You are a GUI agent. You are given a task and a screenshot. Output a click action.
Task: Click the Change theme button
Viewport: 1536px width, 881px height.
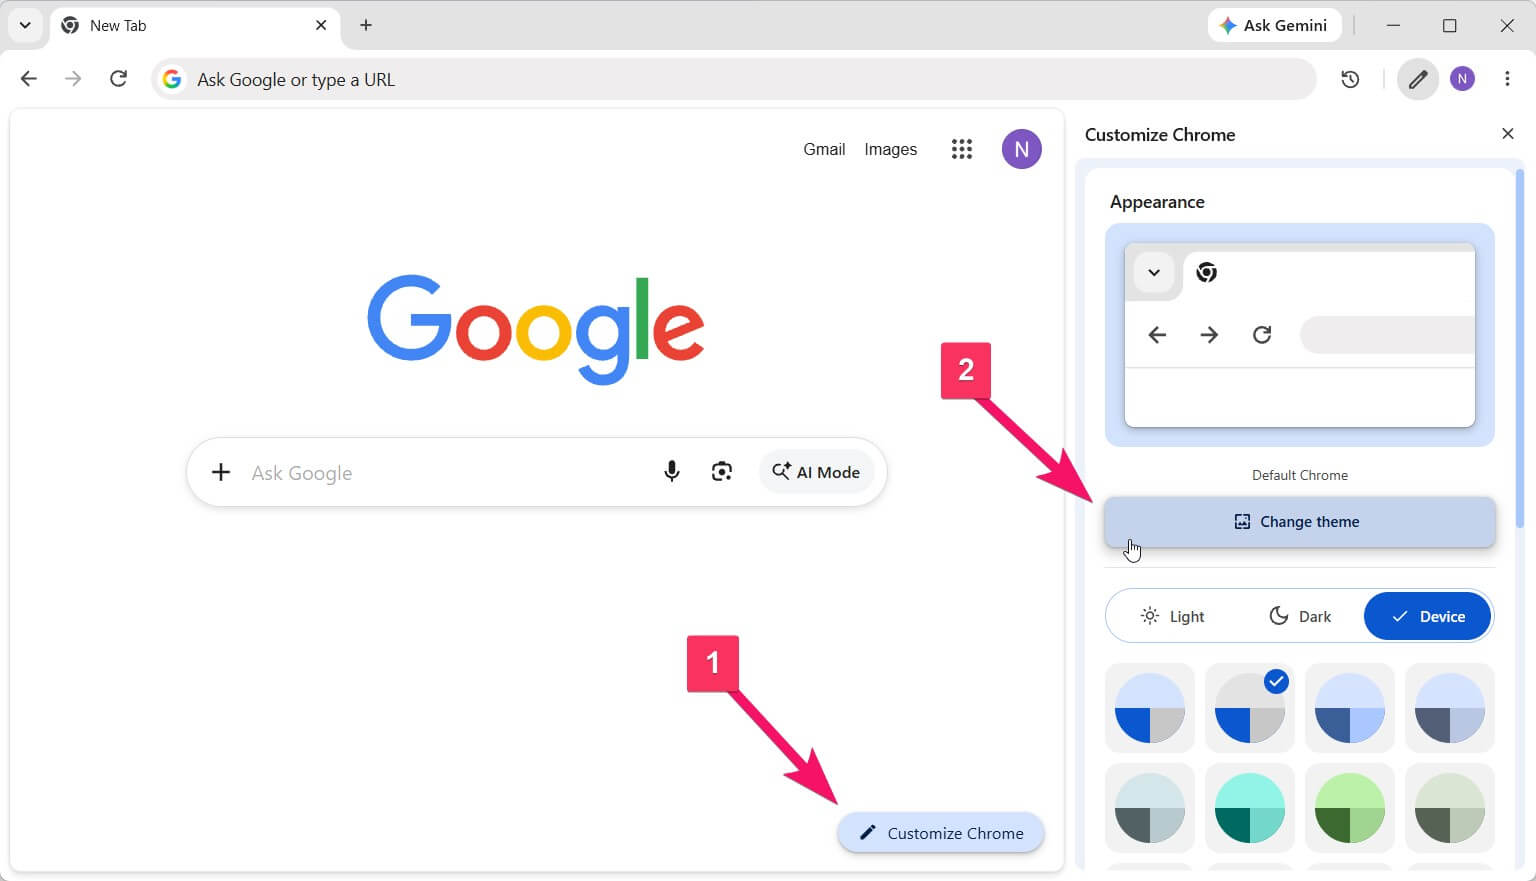click(x=1300, y=521)
